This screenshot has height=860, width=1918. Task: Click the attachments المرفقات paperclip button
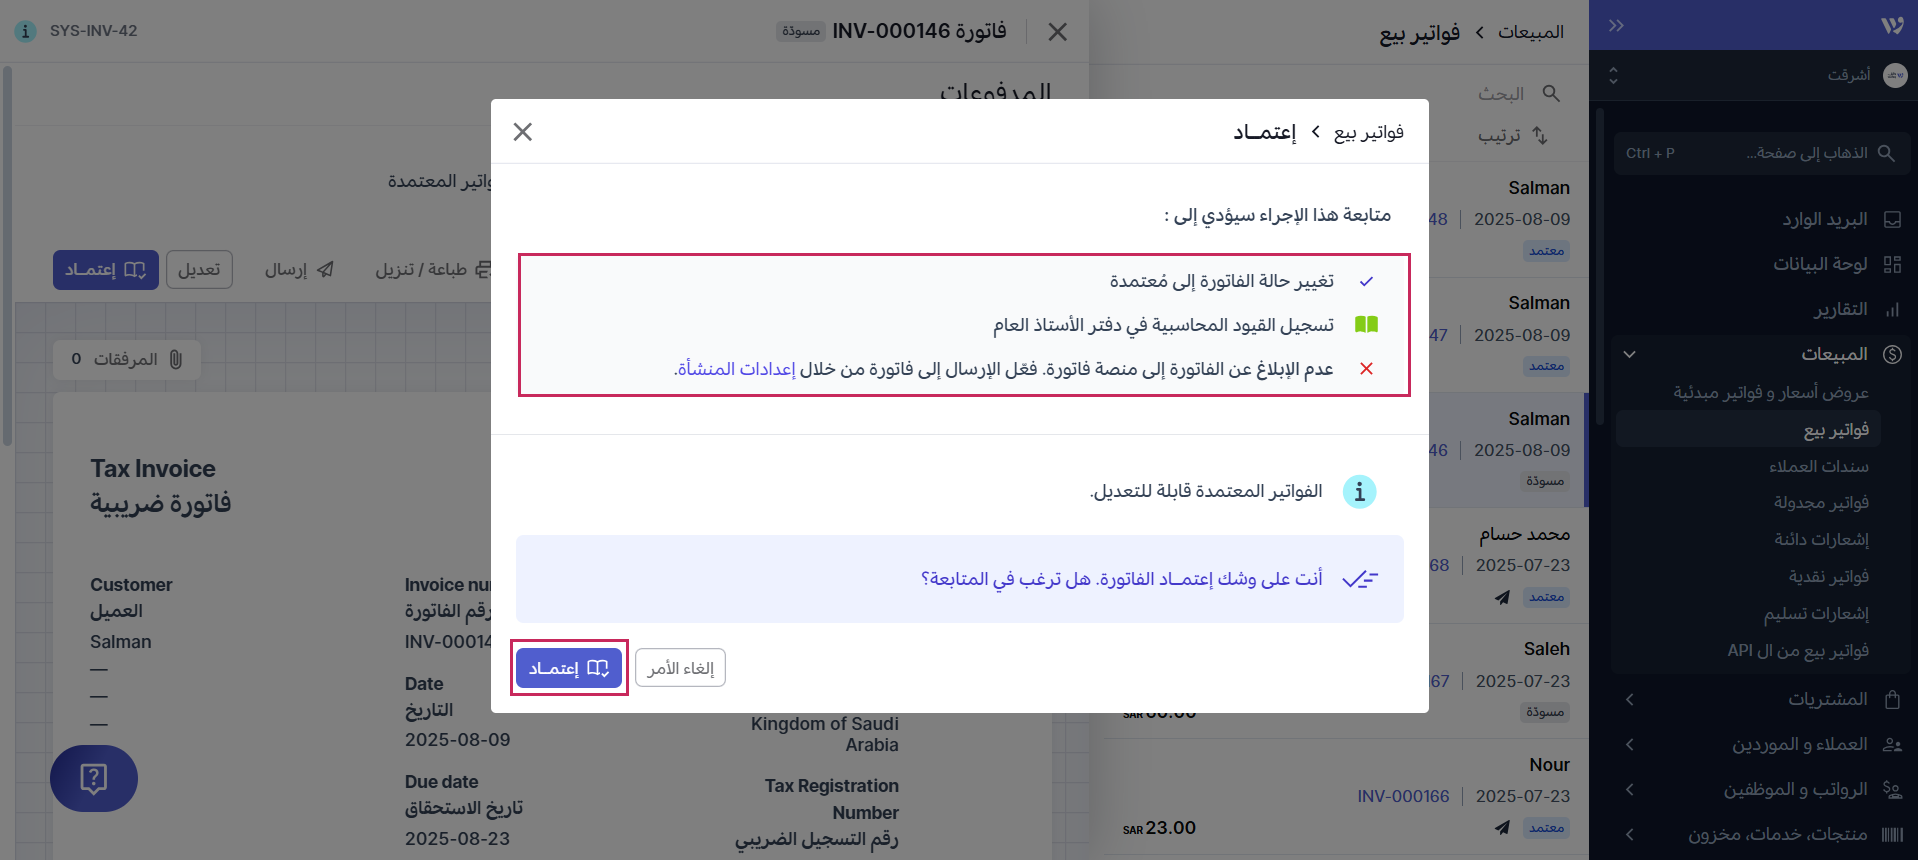tap(127, 359)
